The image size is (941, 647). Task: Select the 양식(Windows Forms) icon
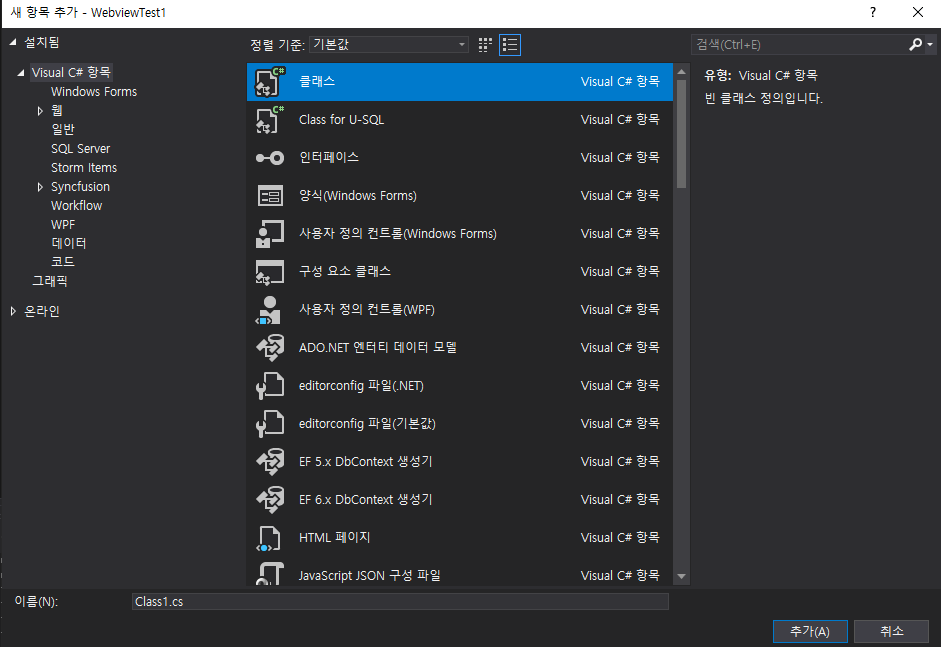point(269,196)
